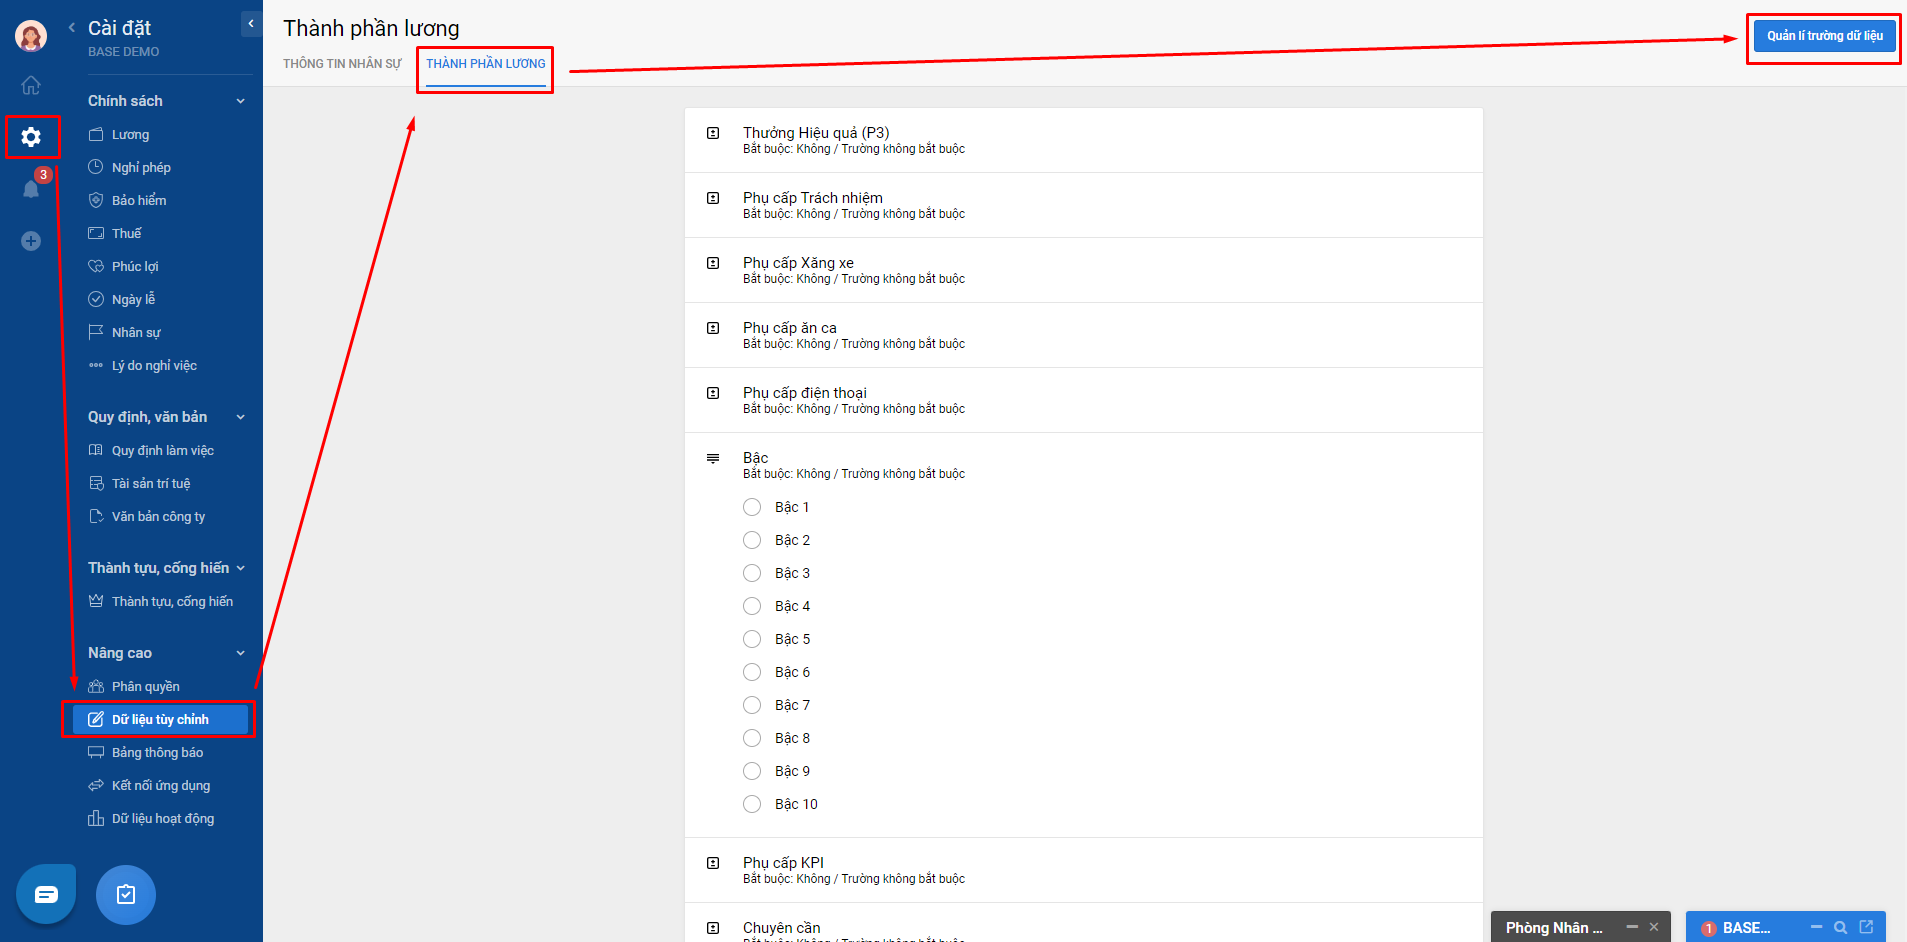1907x942 pixels.
Task: Click the Phúc lợi heart icon
Action: 96,266
